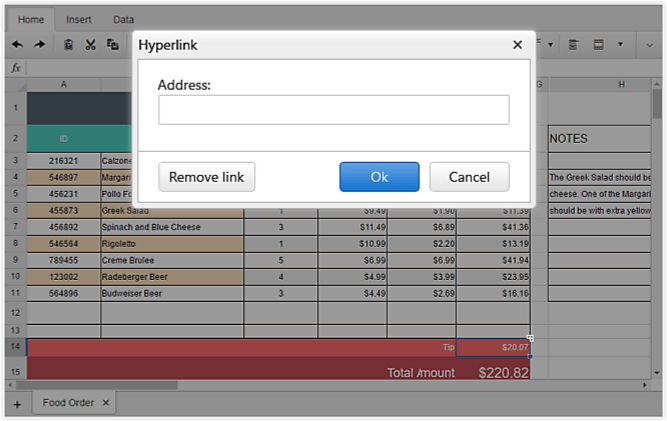Click the scroll up arrow
Image resolution: width=667 pixels, height=421 pixels.
[657, 84]
